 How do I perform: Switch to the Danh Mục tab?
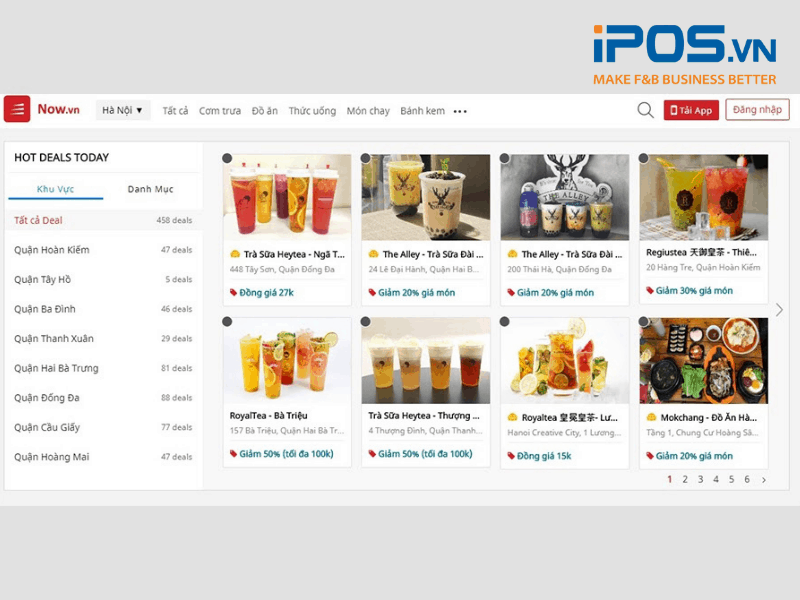coord(151,189)
